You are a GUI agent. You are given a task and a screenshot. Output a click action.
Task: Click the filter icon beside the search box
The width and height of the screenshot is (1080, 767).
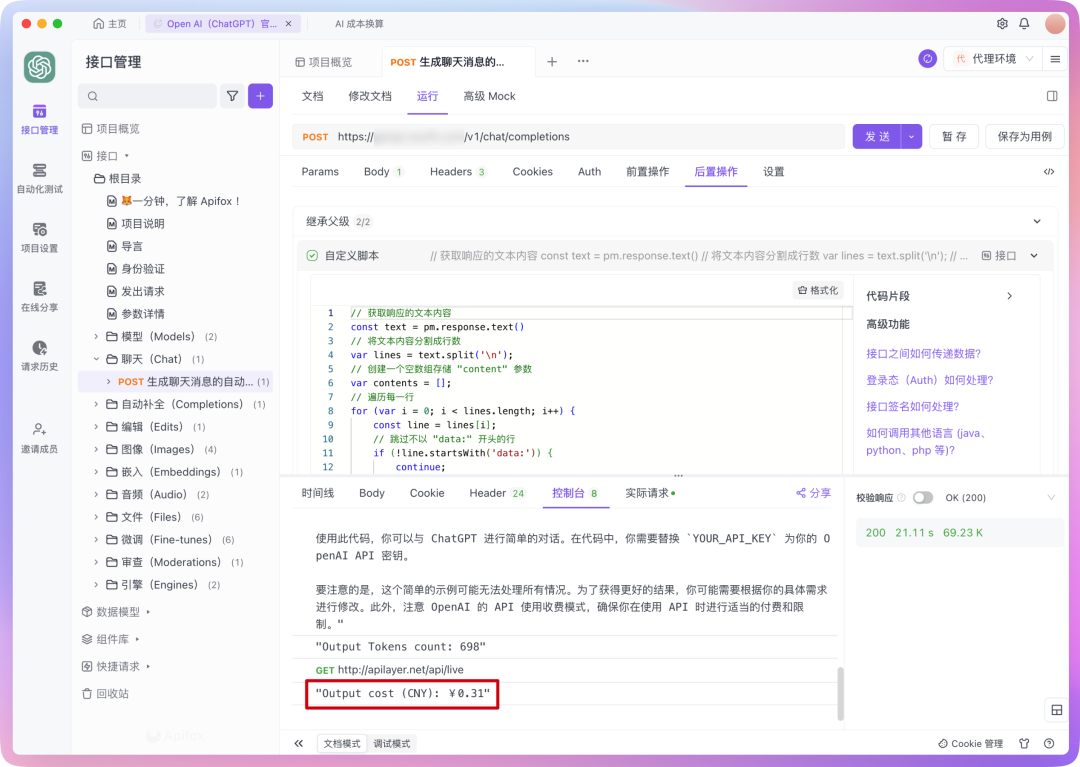coord(232,96)
